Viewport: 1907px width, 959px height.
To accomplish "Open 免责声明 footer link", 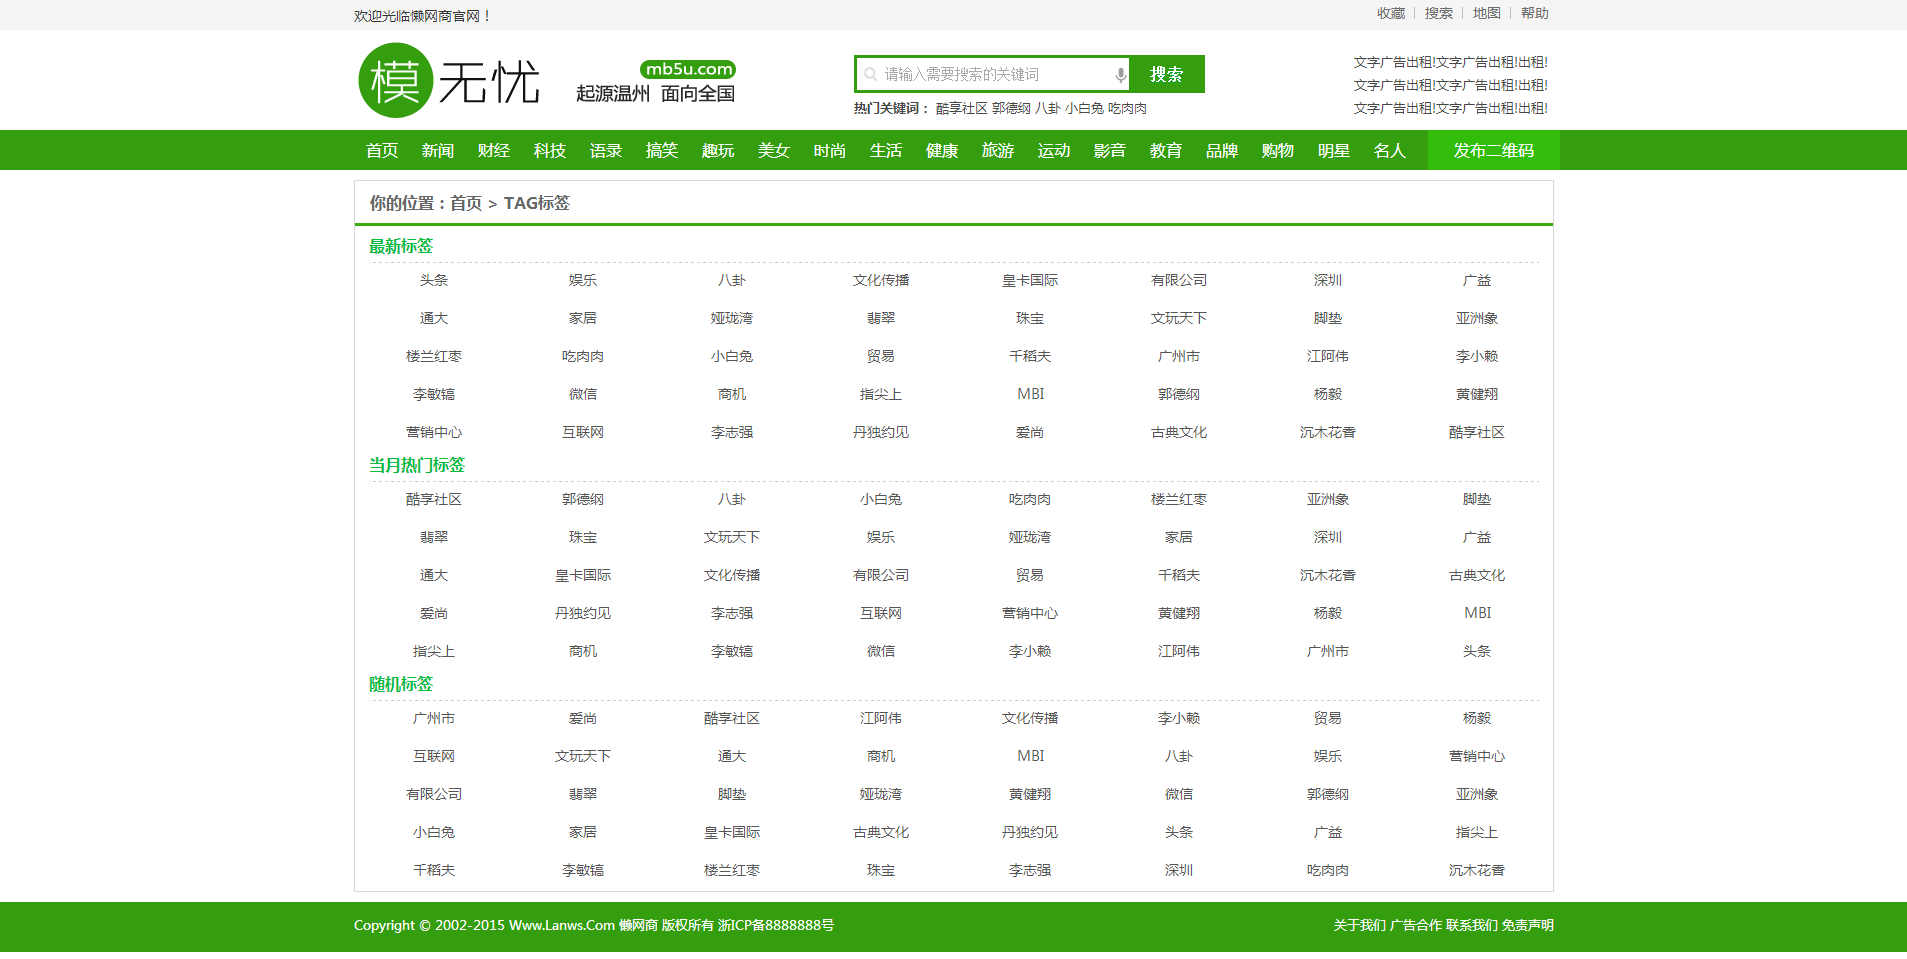I will [1527, 926].
